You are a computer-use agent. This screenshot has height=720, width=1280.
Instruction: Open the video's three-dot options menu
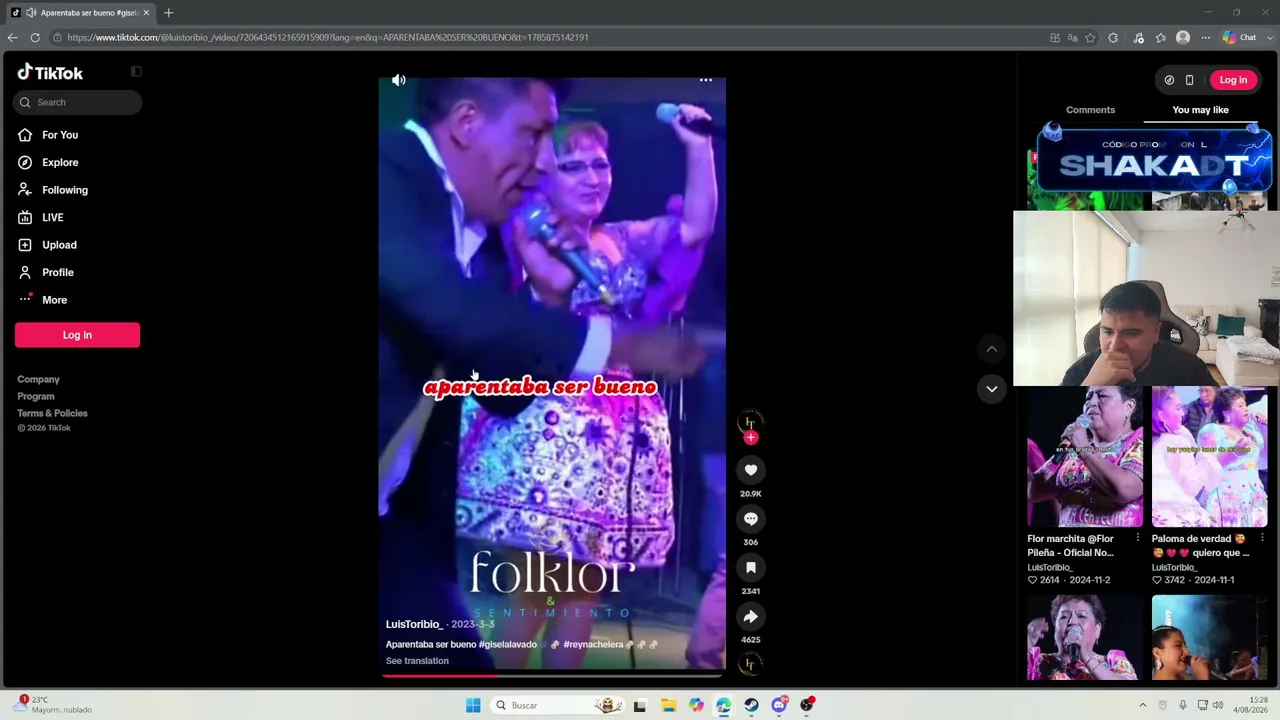(706, 80)
